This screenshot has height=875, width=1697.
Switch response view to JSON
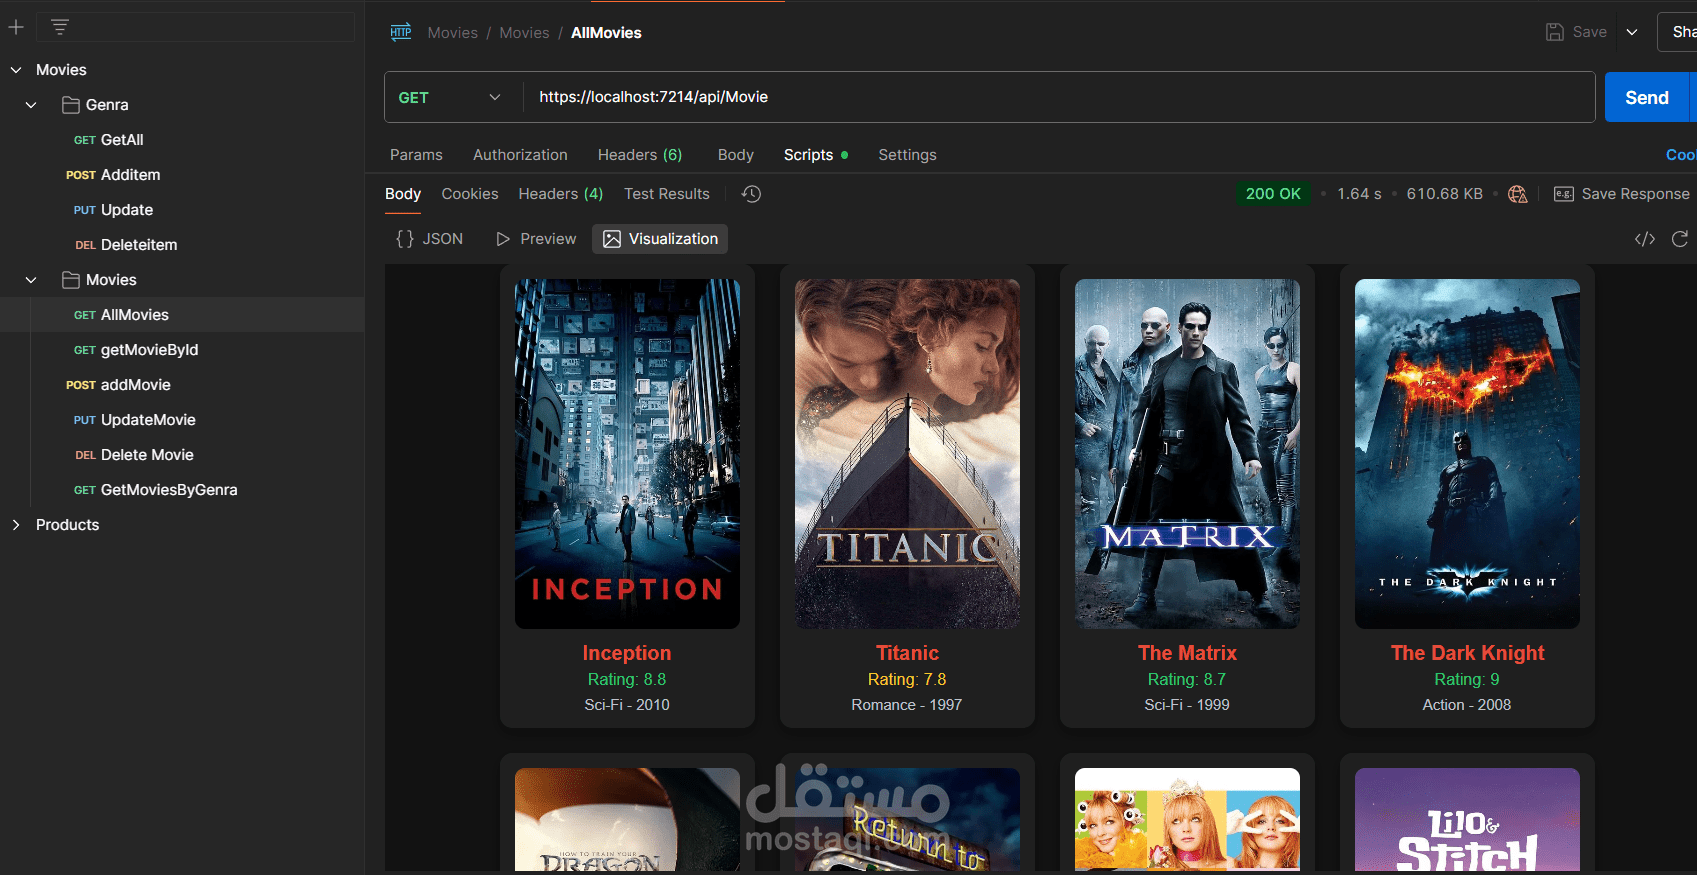click(x=430, y=239)
